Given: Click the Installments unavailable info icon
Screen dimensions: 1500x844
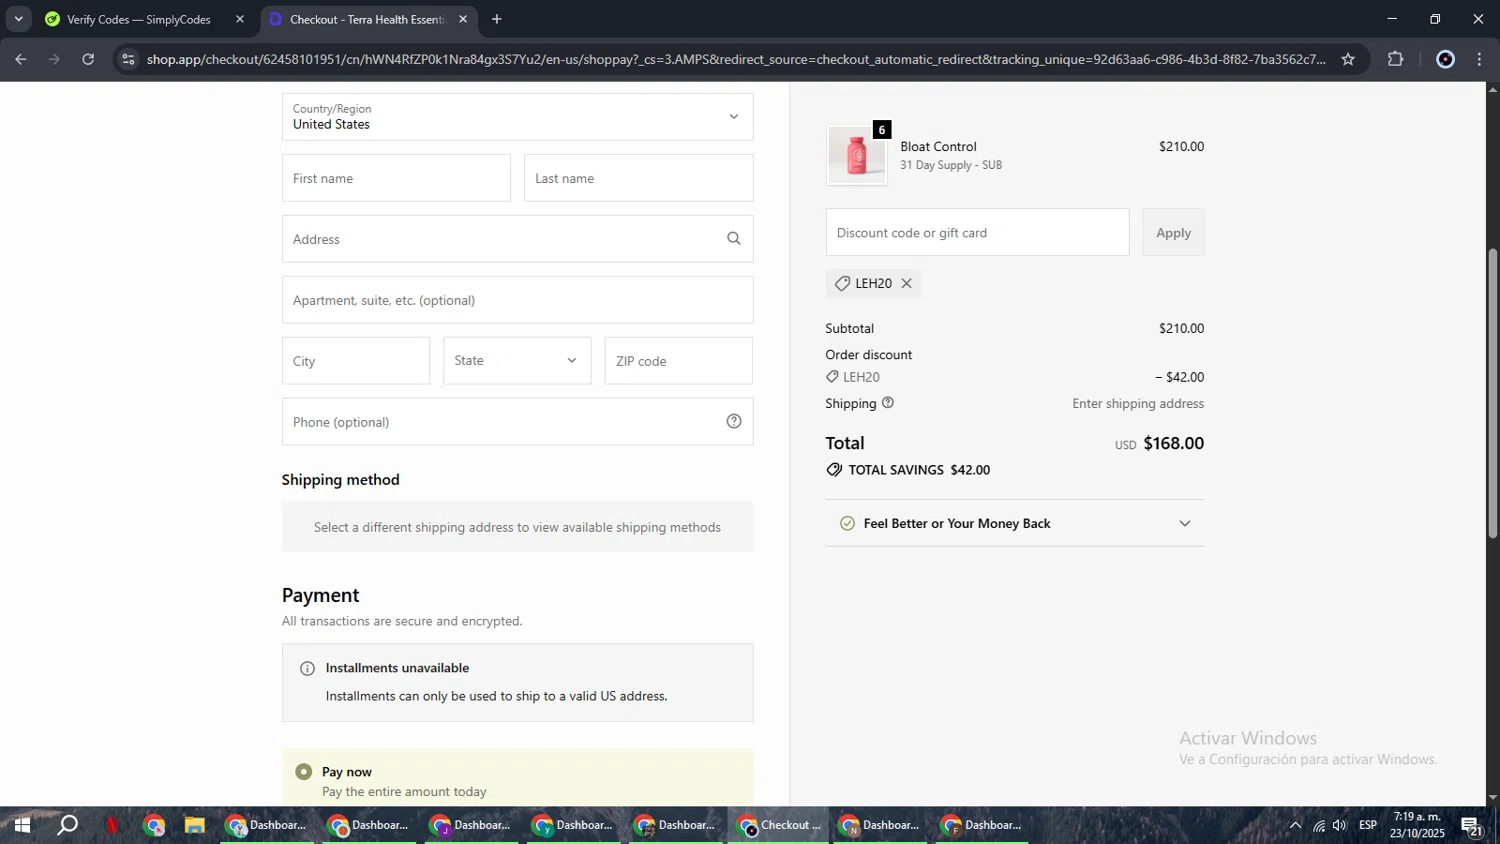Looking at the screenshot, I should click(307, 668).
